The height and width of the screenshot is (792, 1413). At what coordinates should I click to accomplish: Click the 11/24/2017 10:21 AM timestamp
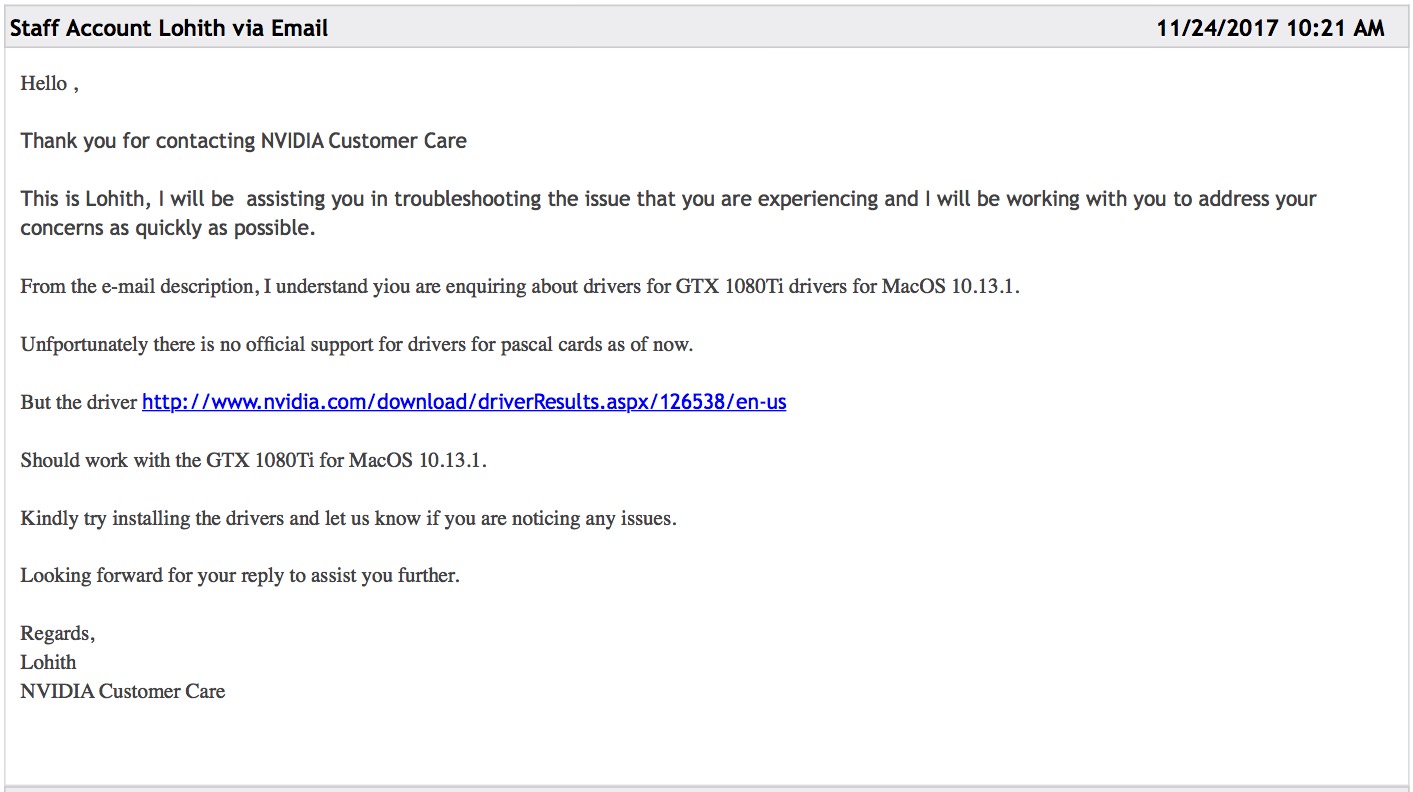(1270, 28)
